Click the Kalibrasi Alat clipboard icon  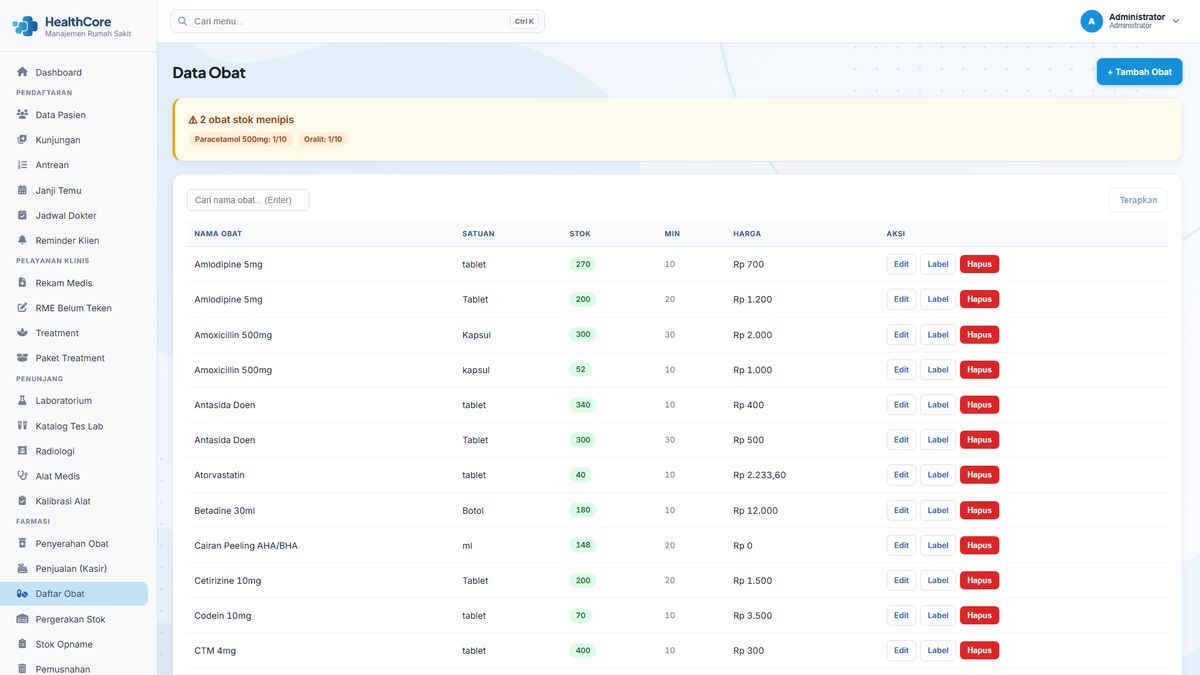(22, 501)
